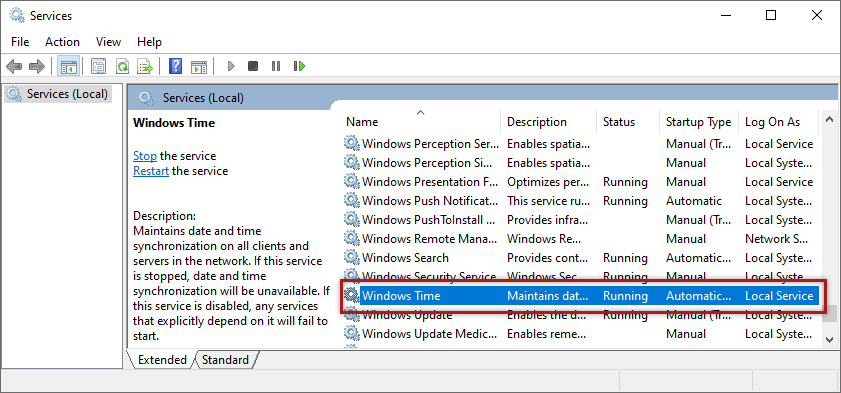Screen dimensions: 841x393
Task: Click the scrollbar down arrow in services list
Action: 829,339
